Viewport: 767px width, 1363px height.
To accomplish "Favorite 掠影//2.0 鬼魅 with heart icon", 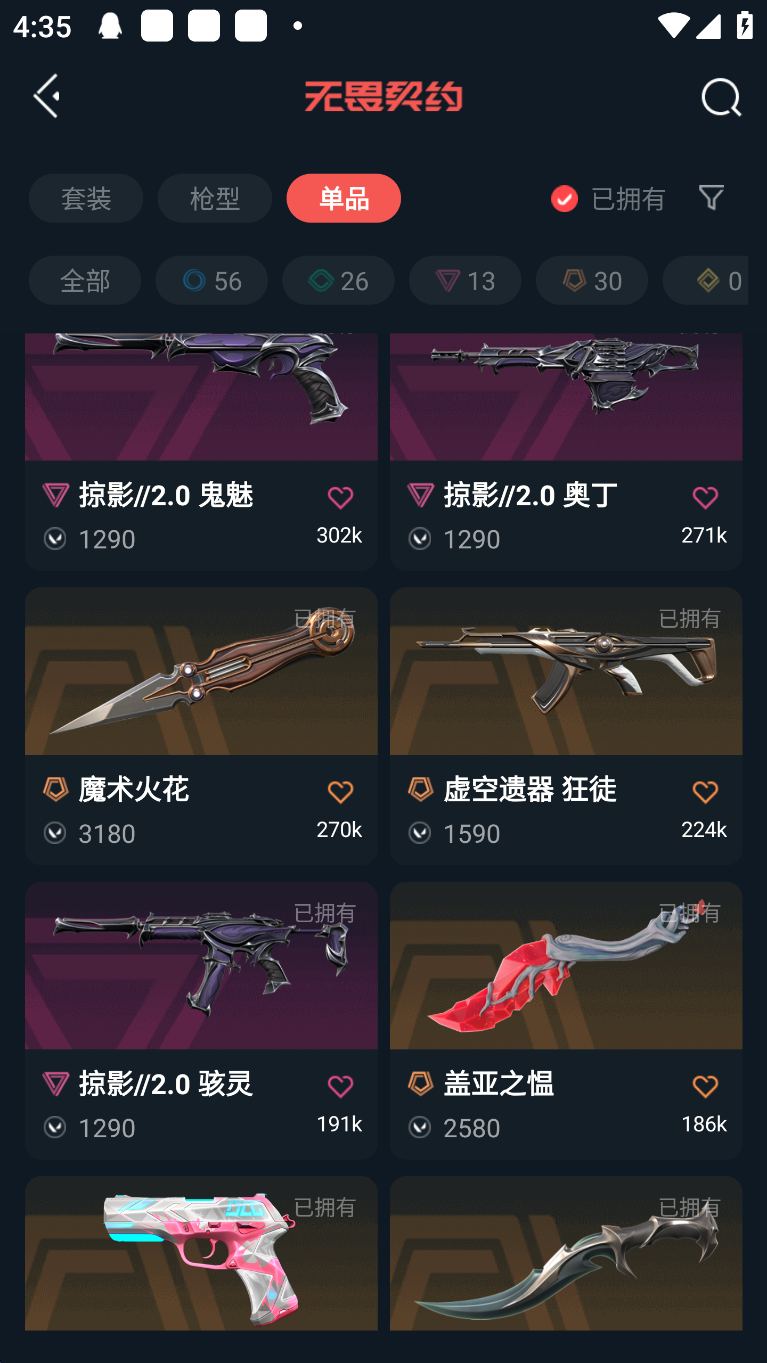I will [x=340, y=497].
